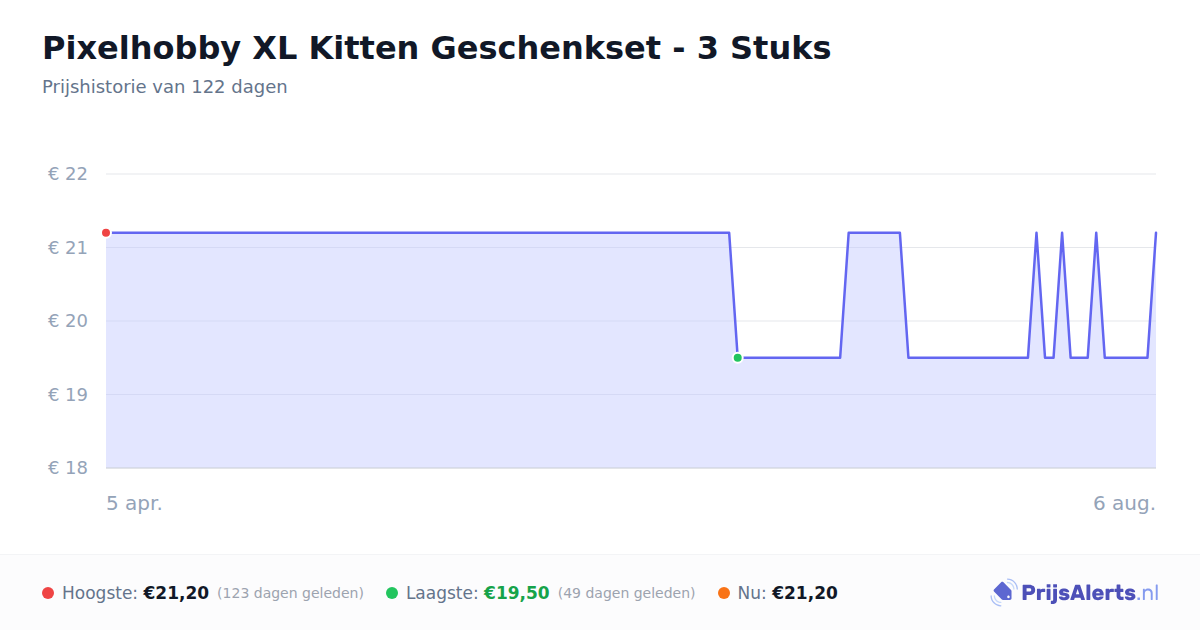Open the PrijsAlerts.nl brand link
Image resolution: width=1200 pixels, height=630 pixels.
[1075, 593]
